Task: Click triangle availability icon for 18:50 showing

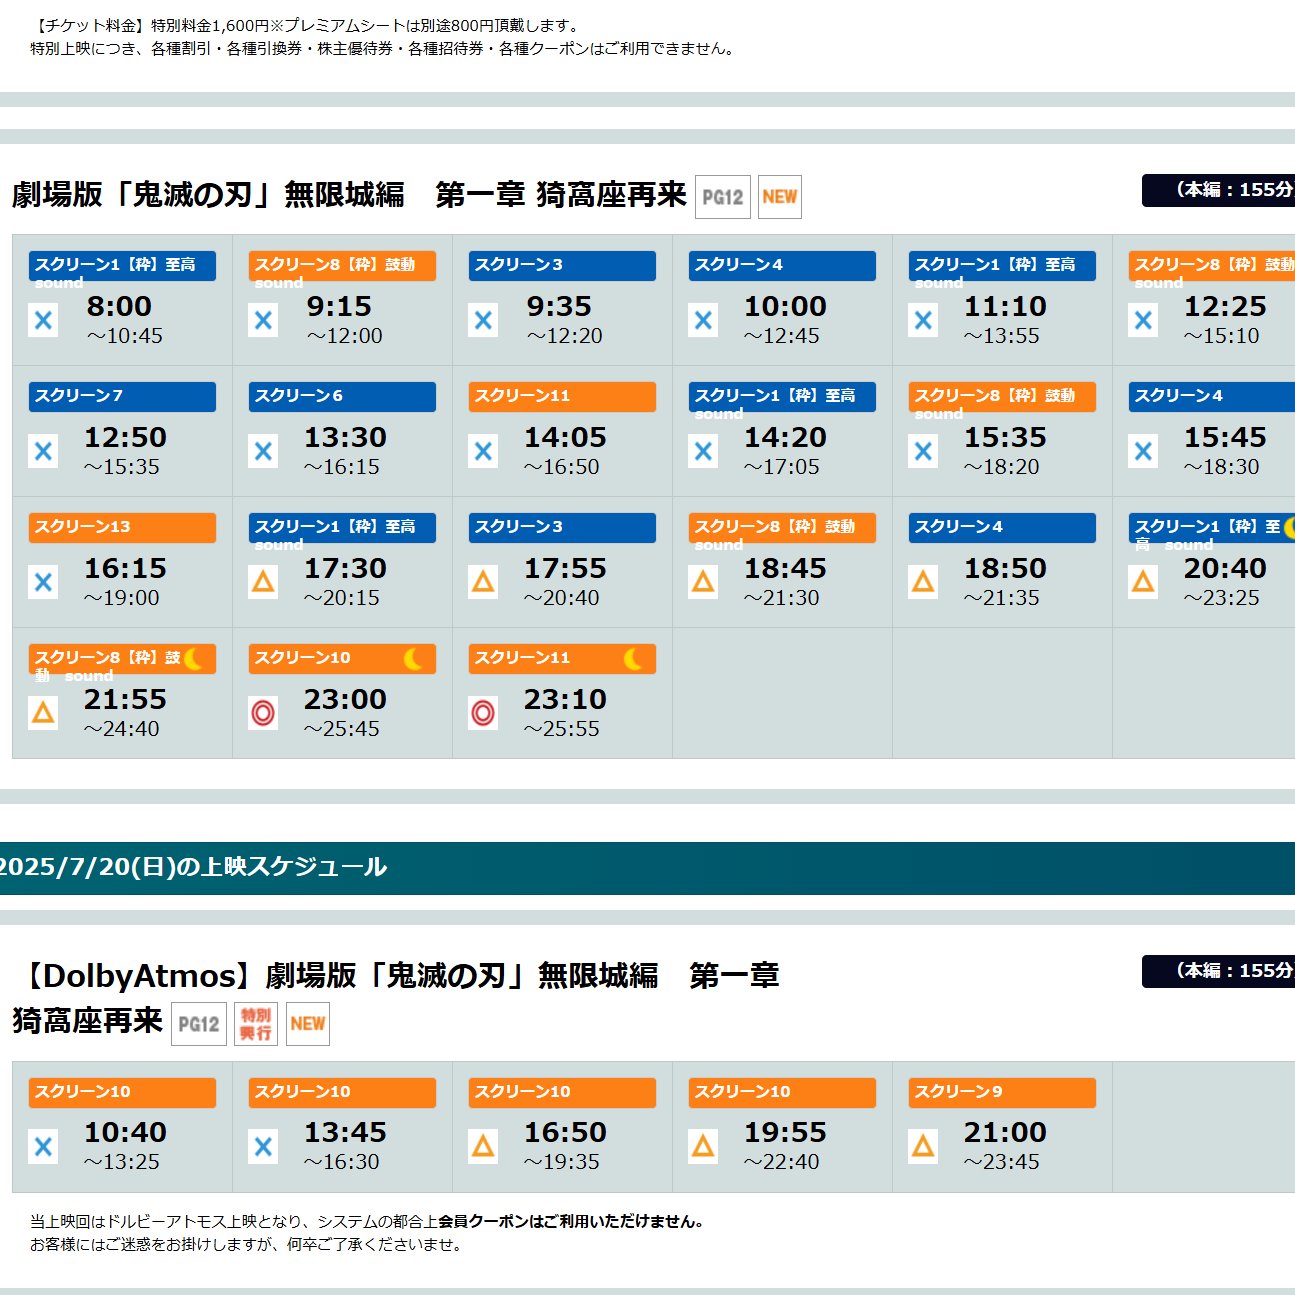Action: (x=923, y=583)
